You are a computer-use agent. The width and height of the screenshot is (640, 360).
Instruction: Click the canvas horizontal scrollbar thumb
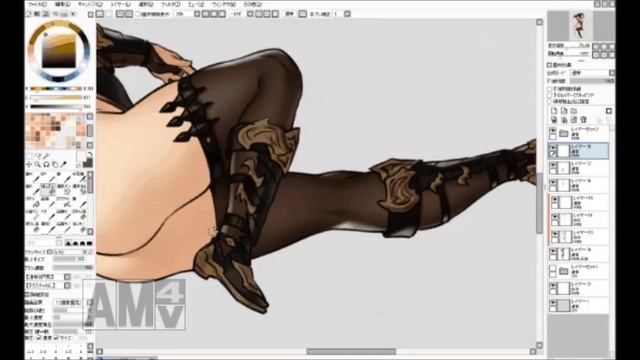coord(351,352)
